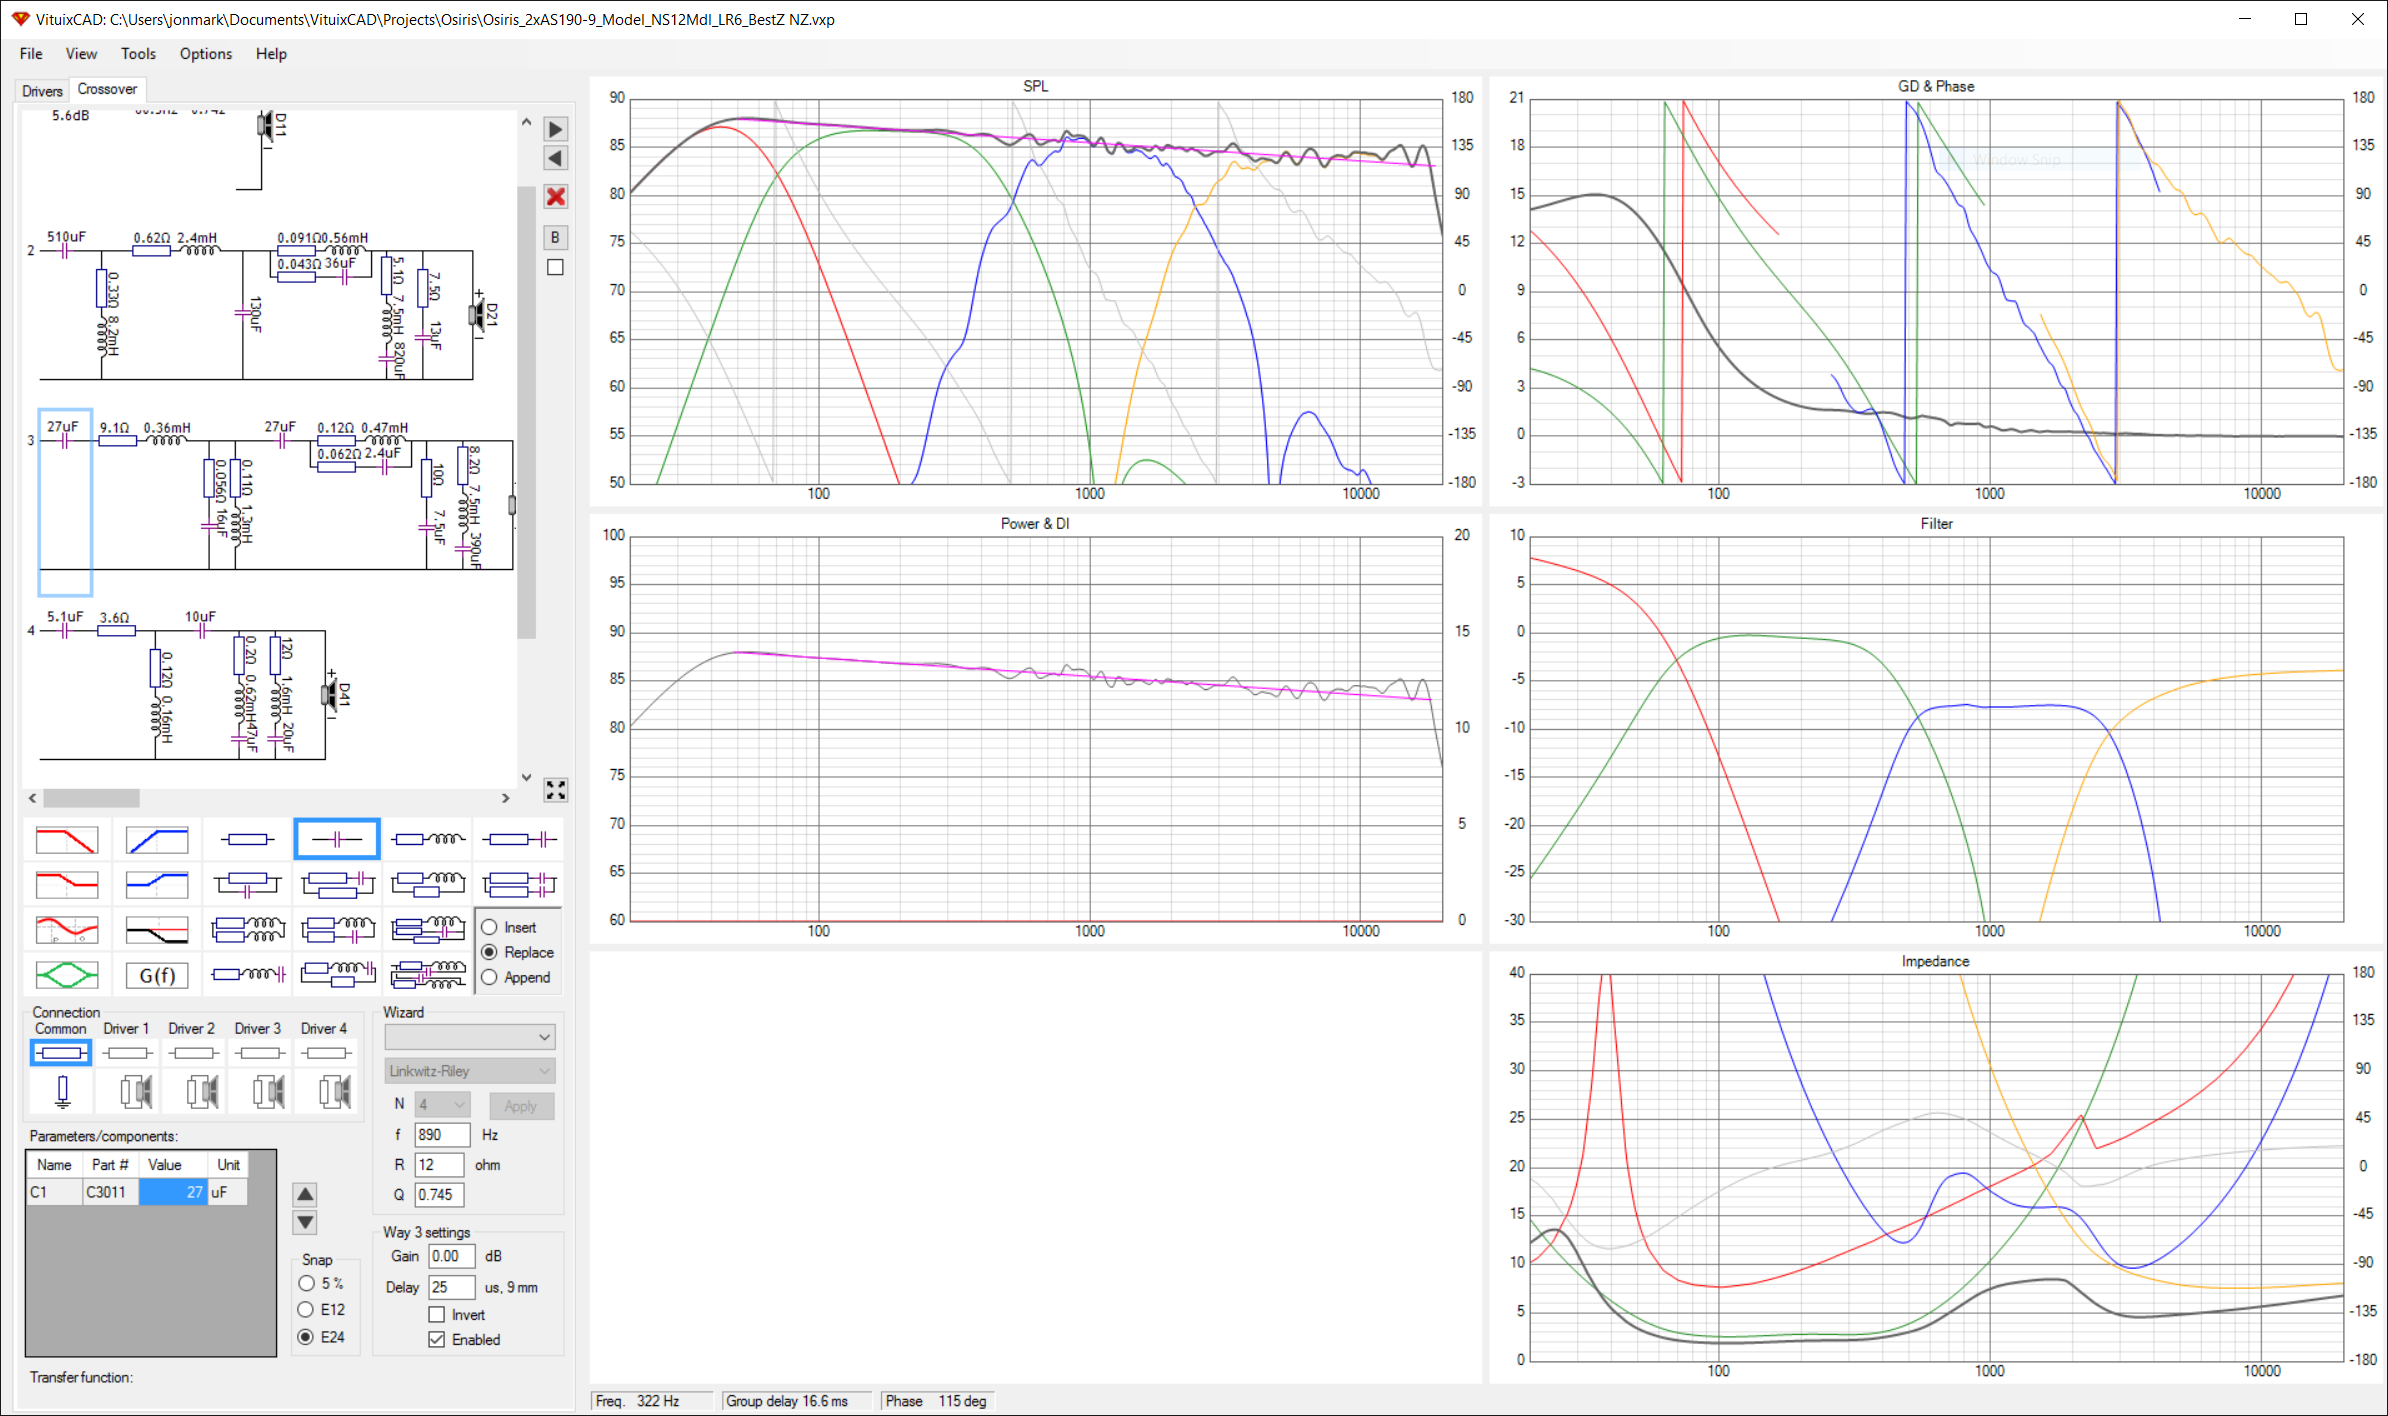This screenshot has height=1416, width=2388.
Task: Choose the high-pass filter blue icon
Action: click(x=157, y=840)
